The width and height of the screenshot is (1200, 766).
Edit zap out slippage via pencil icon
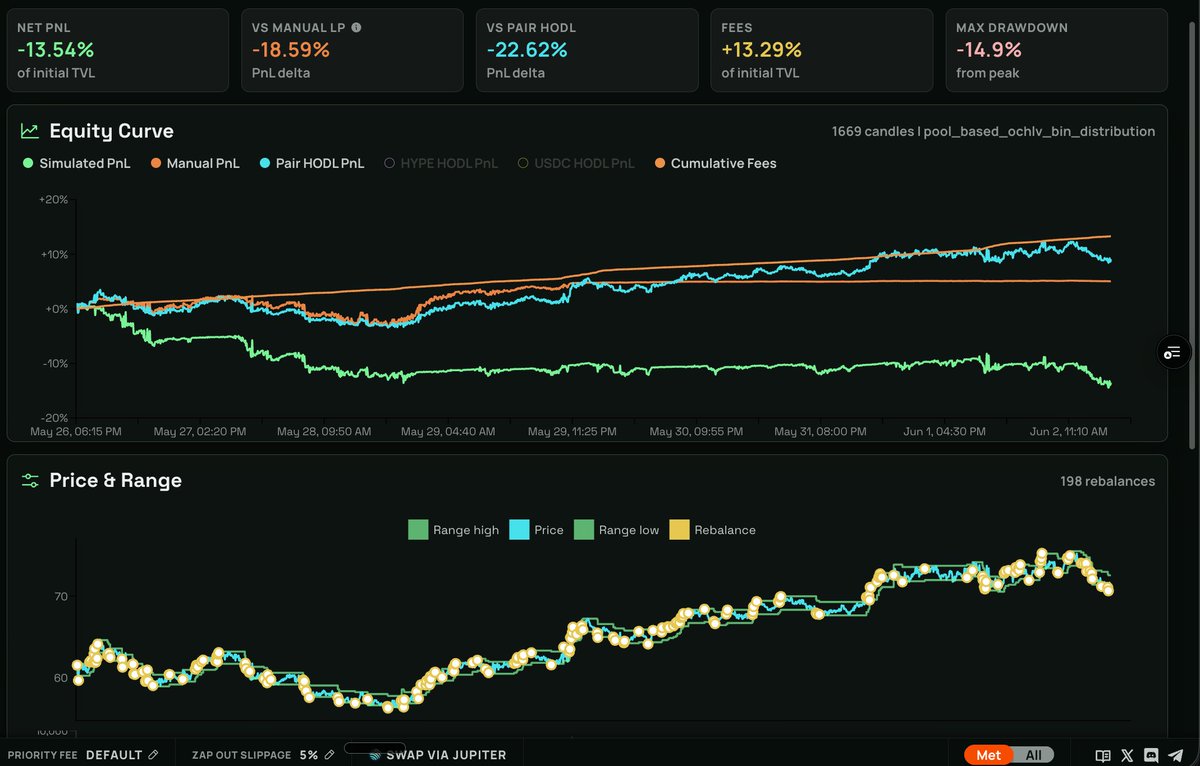coord(329,755)
